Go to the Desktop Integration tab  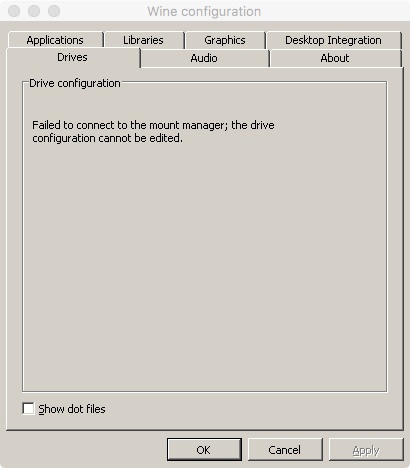333,40
